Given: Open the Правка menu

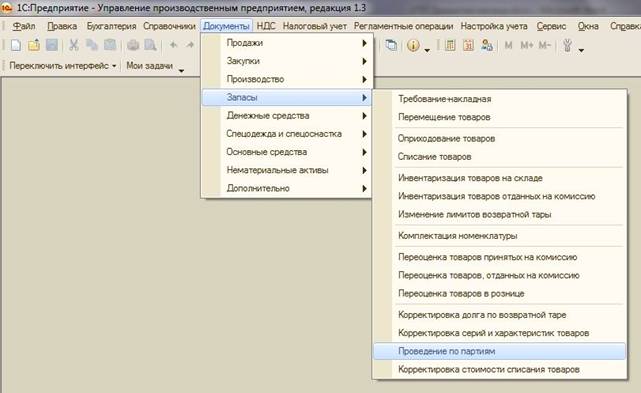Looking at the screenshot, I should [x=62, y=26].
